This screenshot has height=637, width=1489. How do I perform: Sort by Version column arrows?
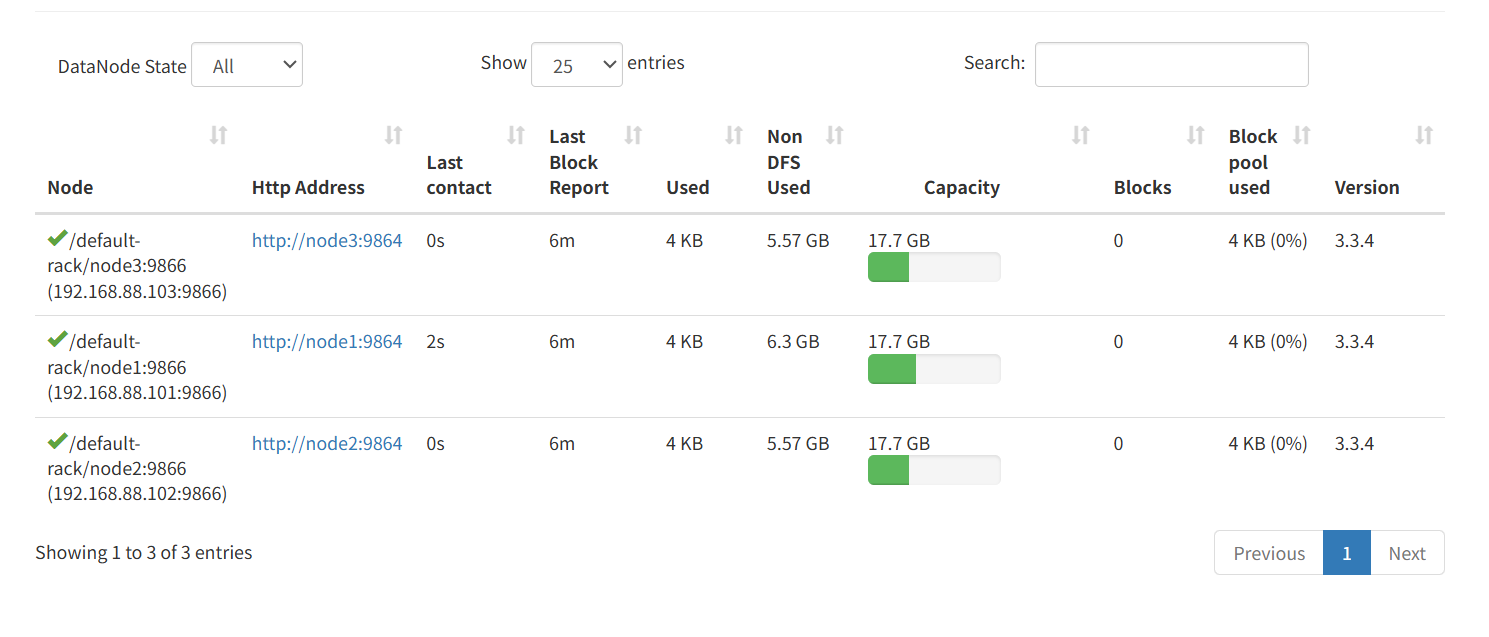point(1425,135)
